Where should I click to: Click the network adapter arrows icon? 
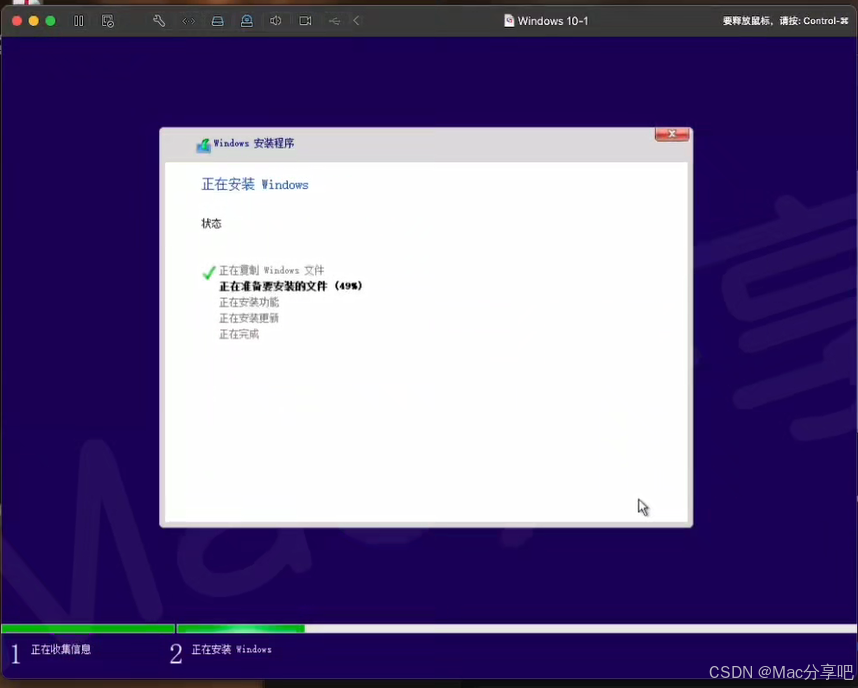(x=188, y=21)
